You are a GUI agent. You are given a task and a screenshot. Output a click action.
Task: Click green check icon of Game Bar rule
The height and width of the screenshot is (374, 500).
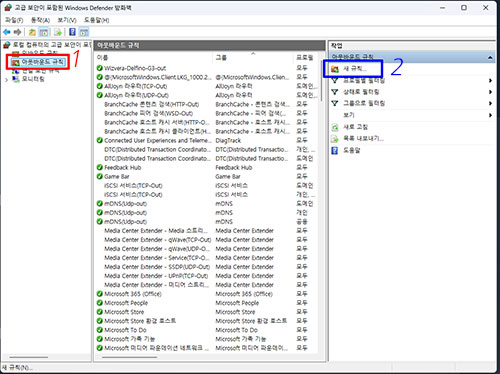99,176
